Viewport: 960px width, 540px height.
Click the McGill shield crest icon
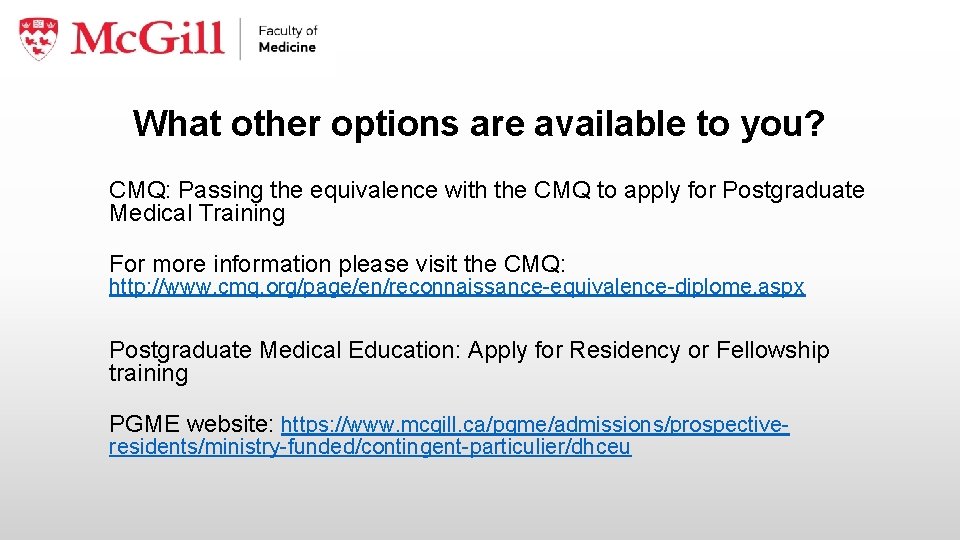39,38
